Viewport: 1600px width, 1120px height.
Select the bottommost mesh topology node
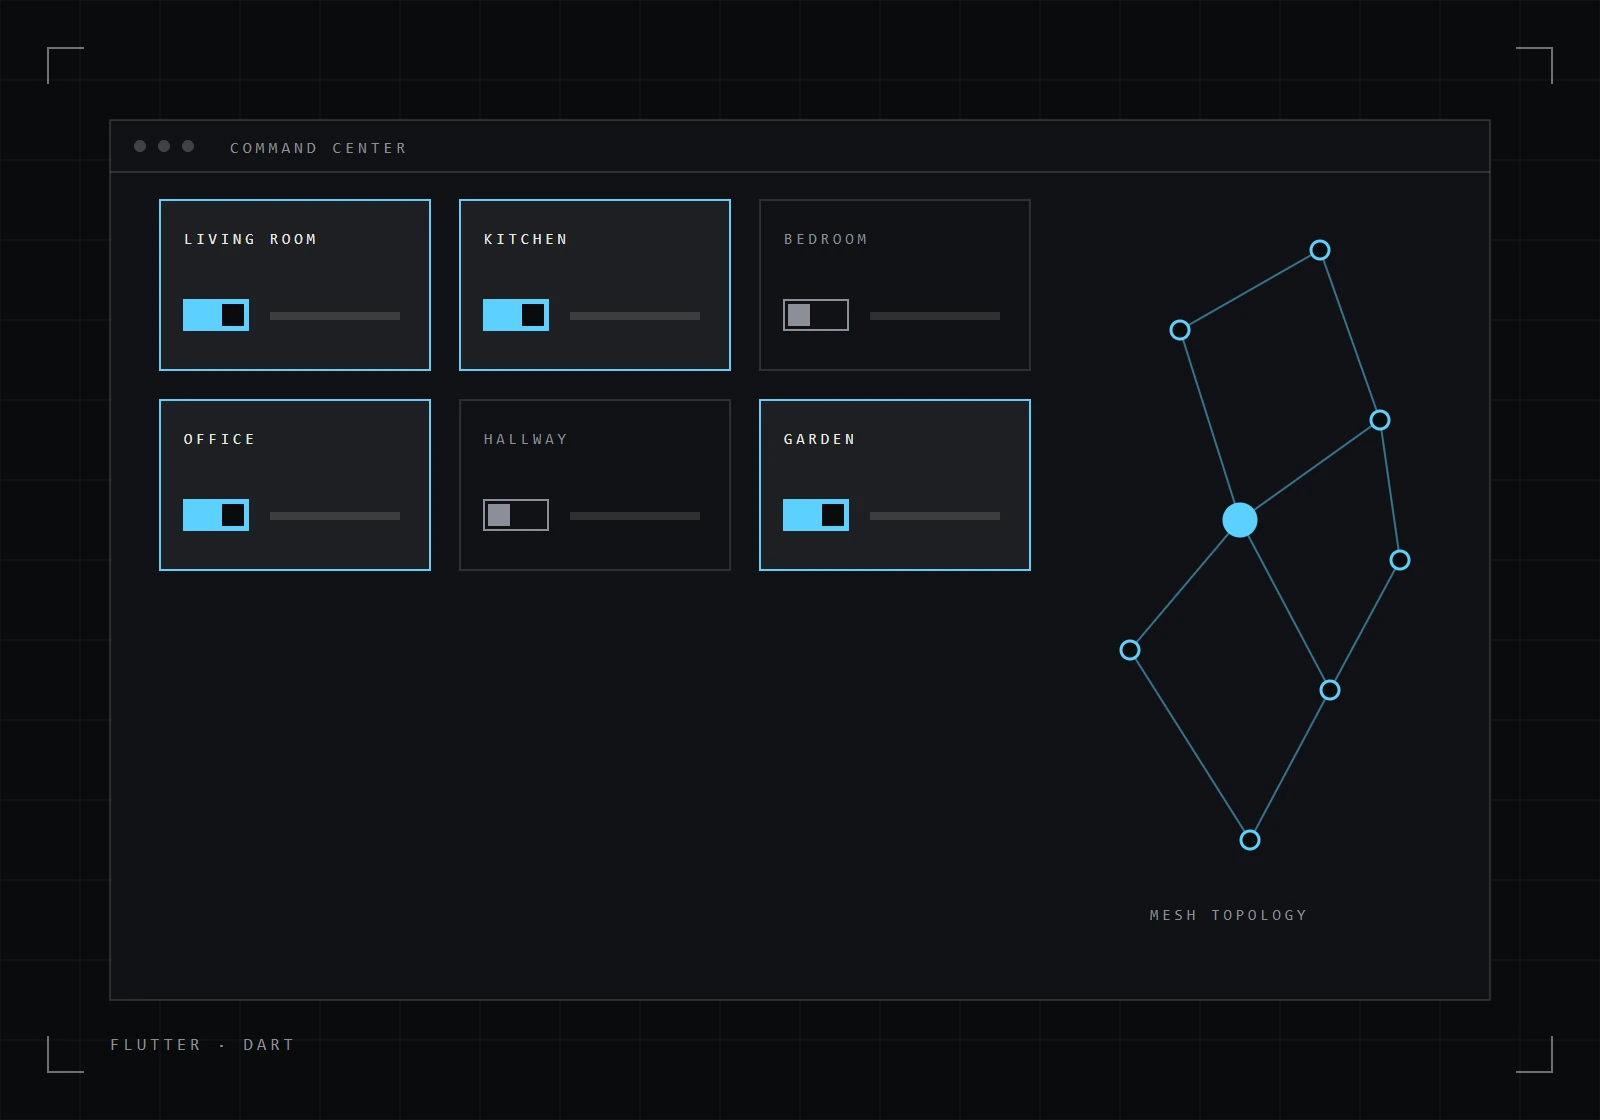[x=1250, y=840]
